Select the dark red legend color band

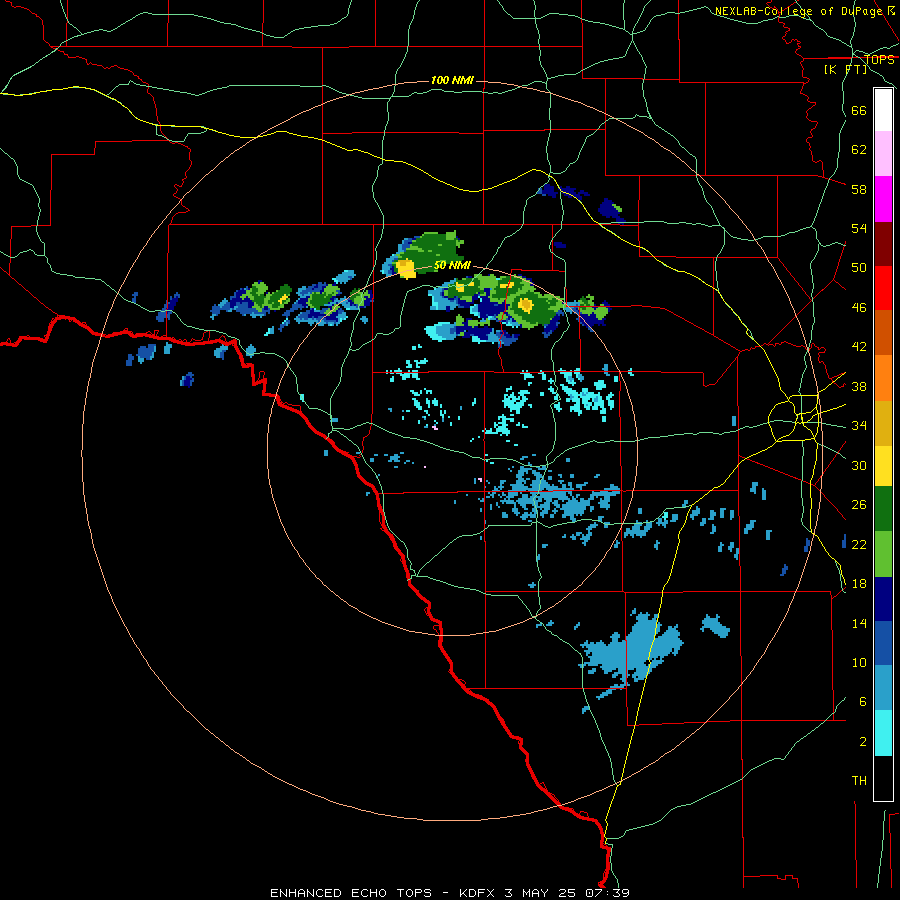click(x=883, y=244)
